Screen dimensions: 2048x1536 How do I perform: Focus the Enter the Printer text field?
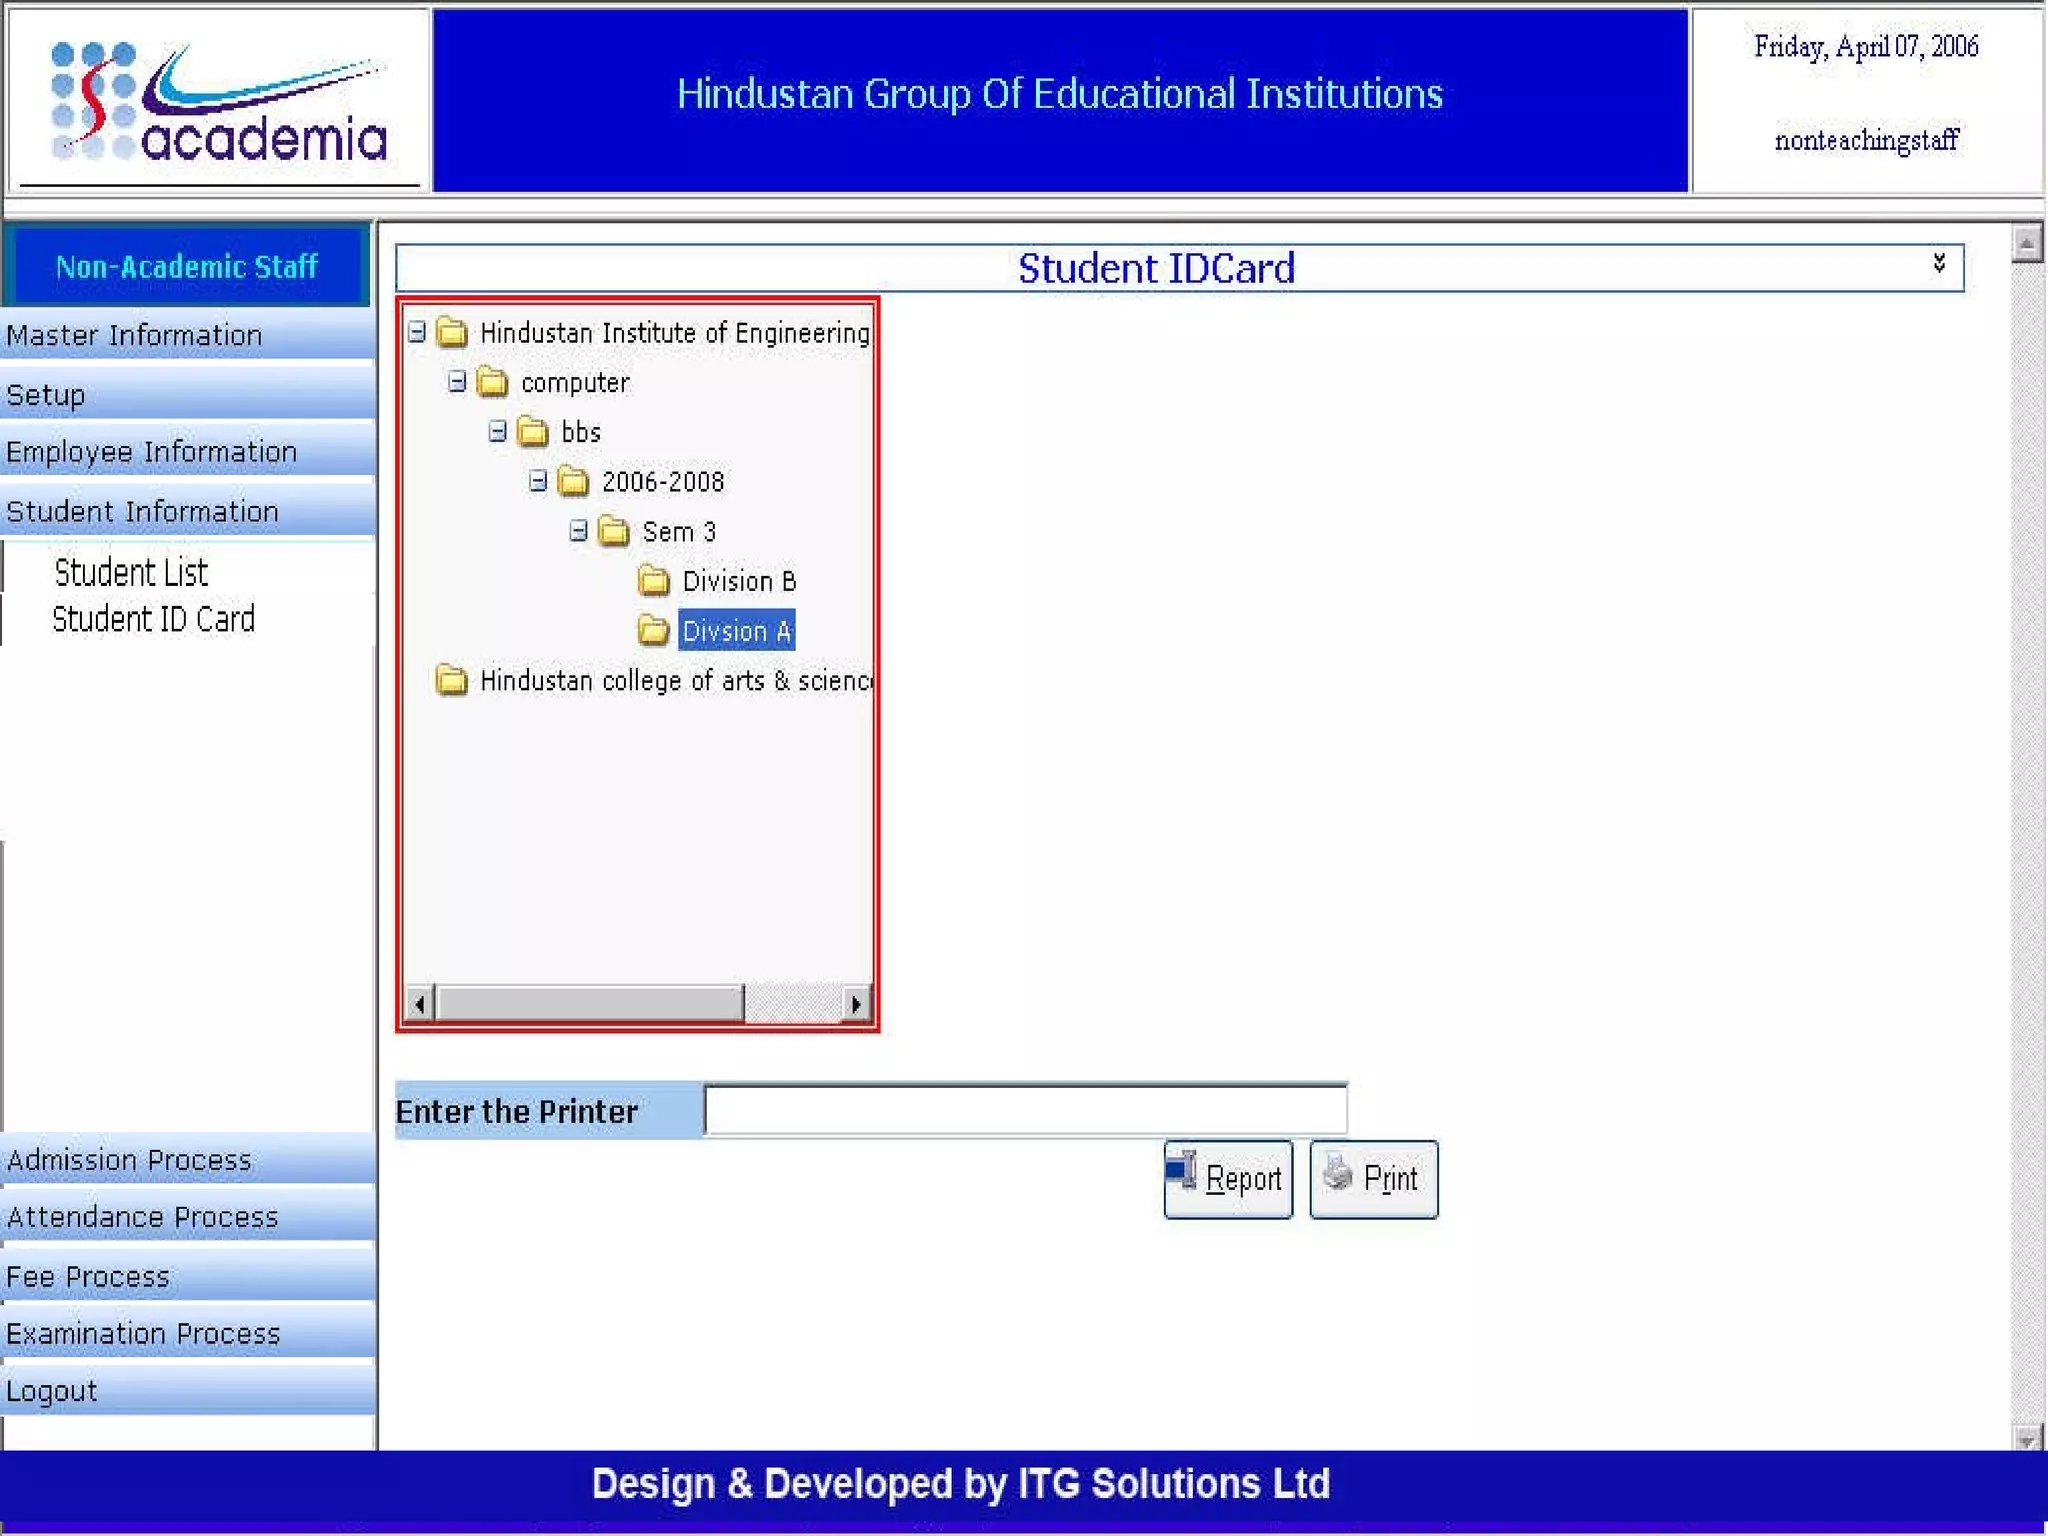[1025, 1111]
